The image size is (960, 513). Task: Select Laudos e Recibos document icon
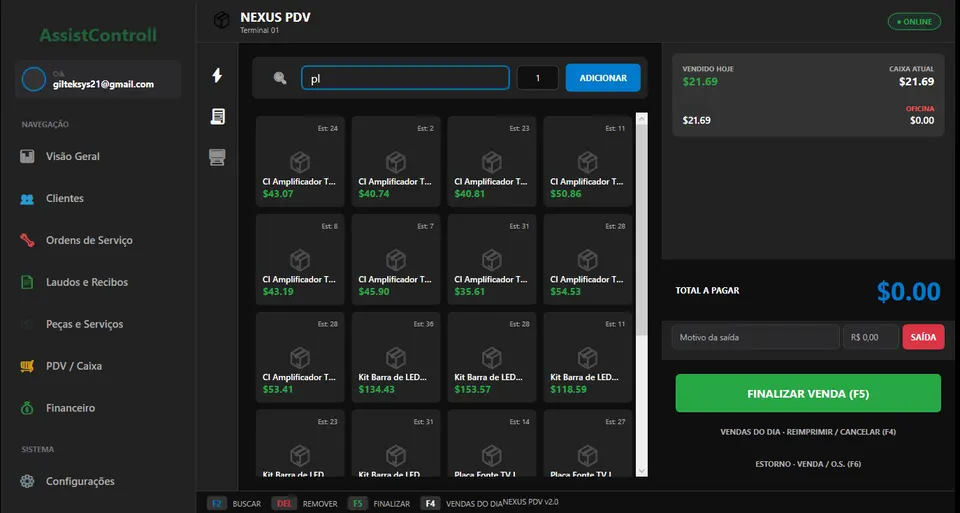(x=27, y=282)
